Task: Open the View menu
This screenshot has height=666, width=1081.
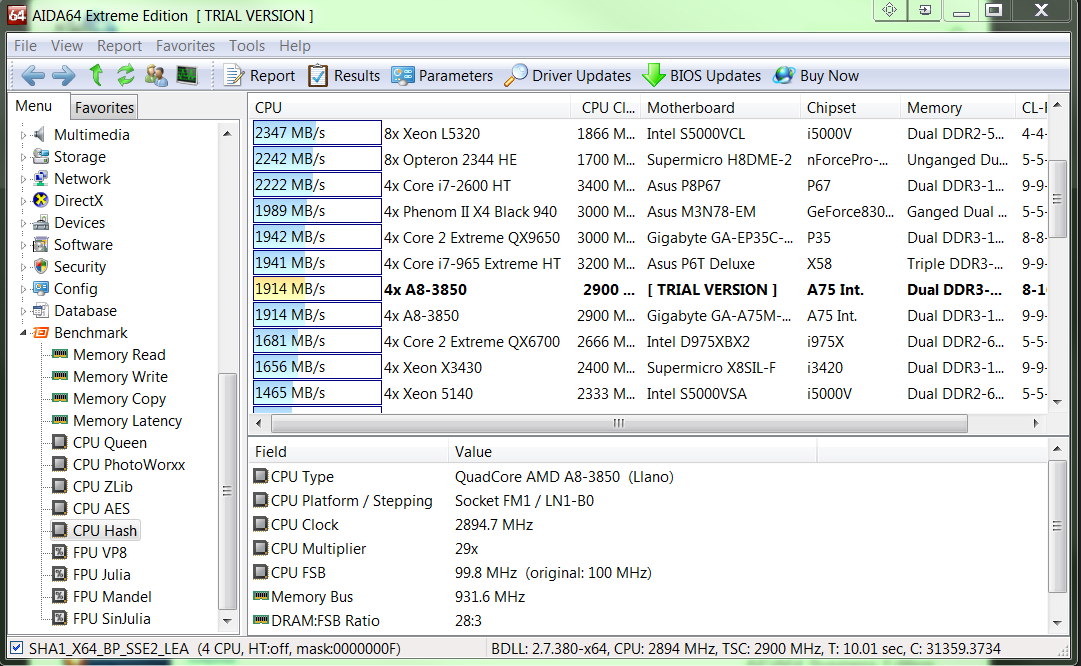Action: click(x=66, y=46)
